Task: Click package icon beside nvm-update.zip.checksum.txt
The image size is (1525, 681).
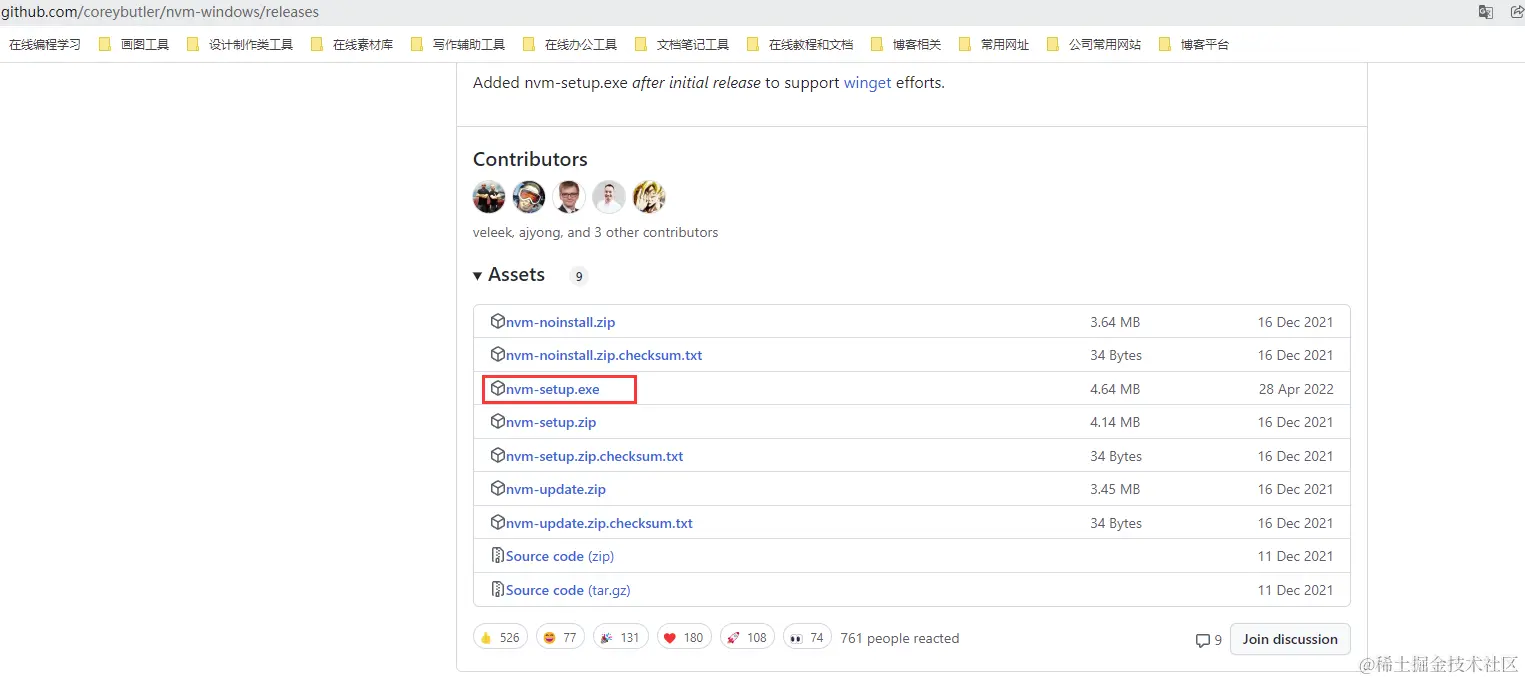Action: coord(498,522)
